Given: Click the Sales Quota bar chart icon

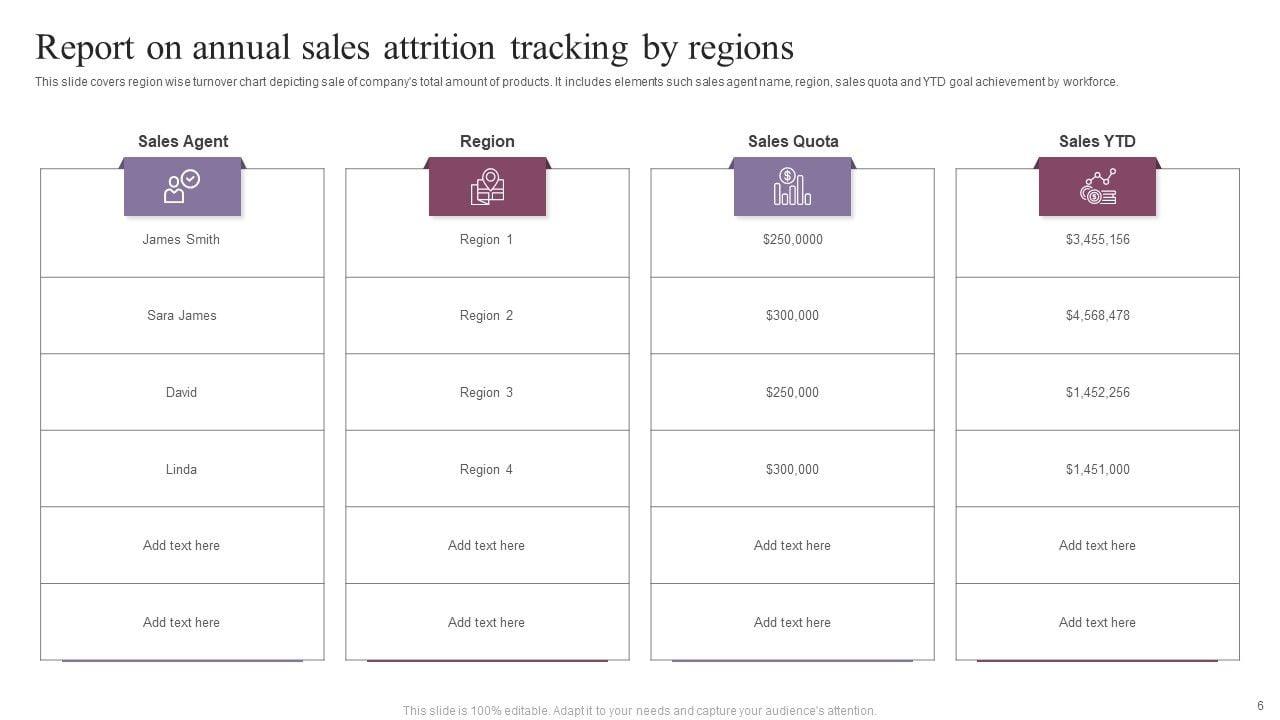Looking at the screenshot, I should tap(792, 187).
